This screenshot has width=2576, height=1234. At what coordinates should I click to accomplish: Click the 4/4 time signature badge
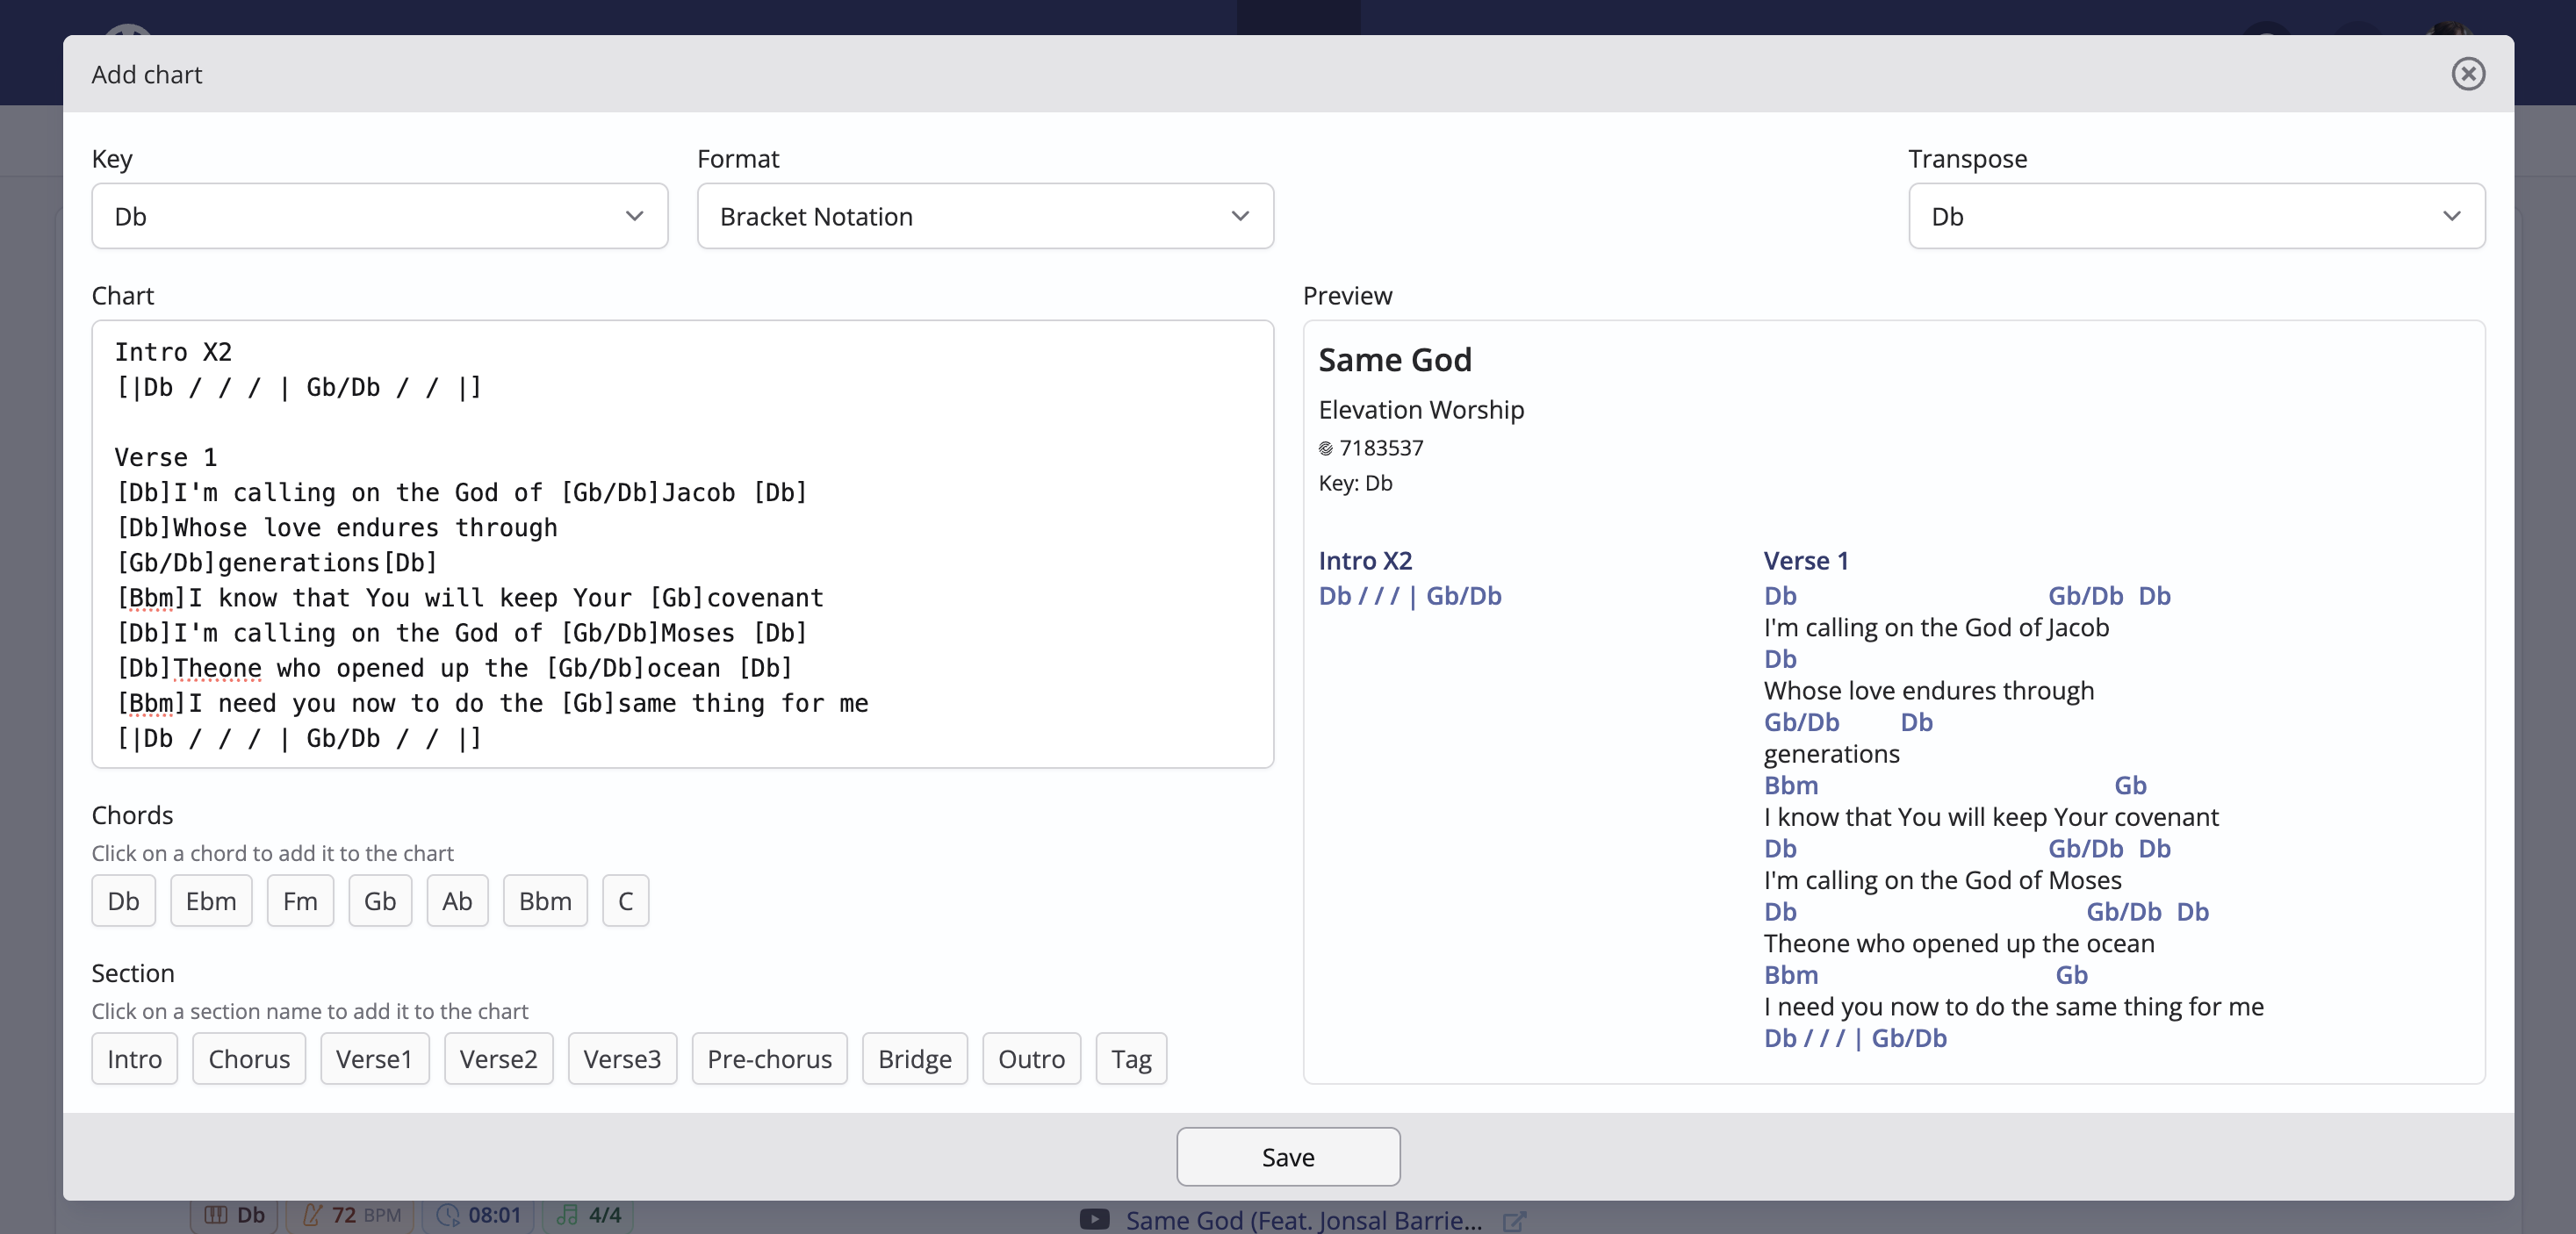[x=588, y=1214]
